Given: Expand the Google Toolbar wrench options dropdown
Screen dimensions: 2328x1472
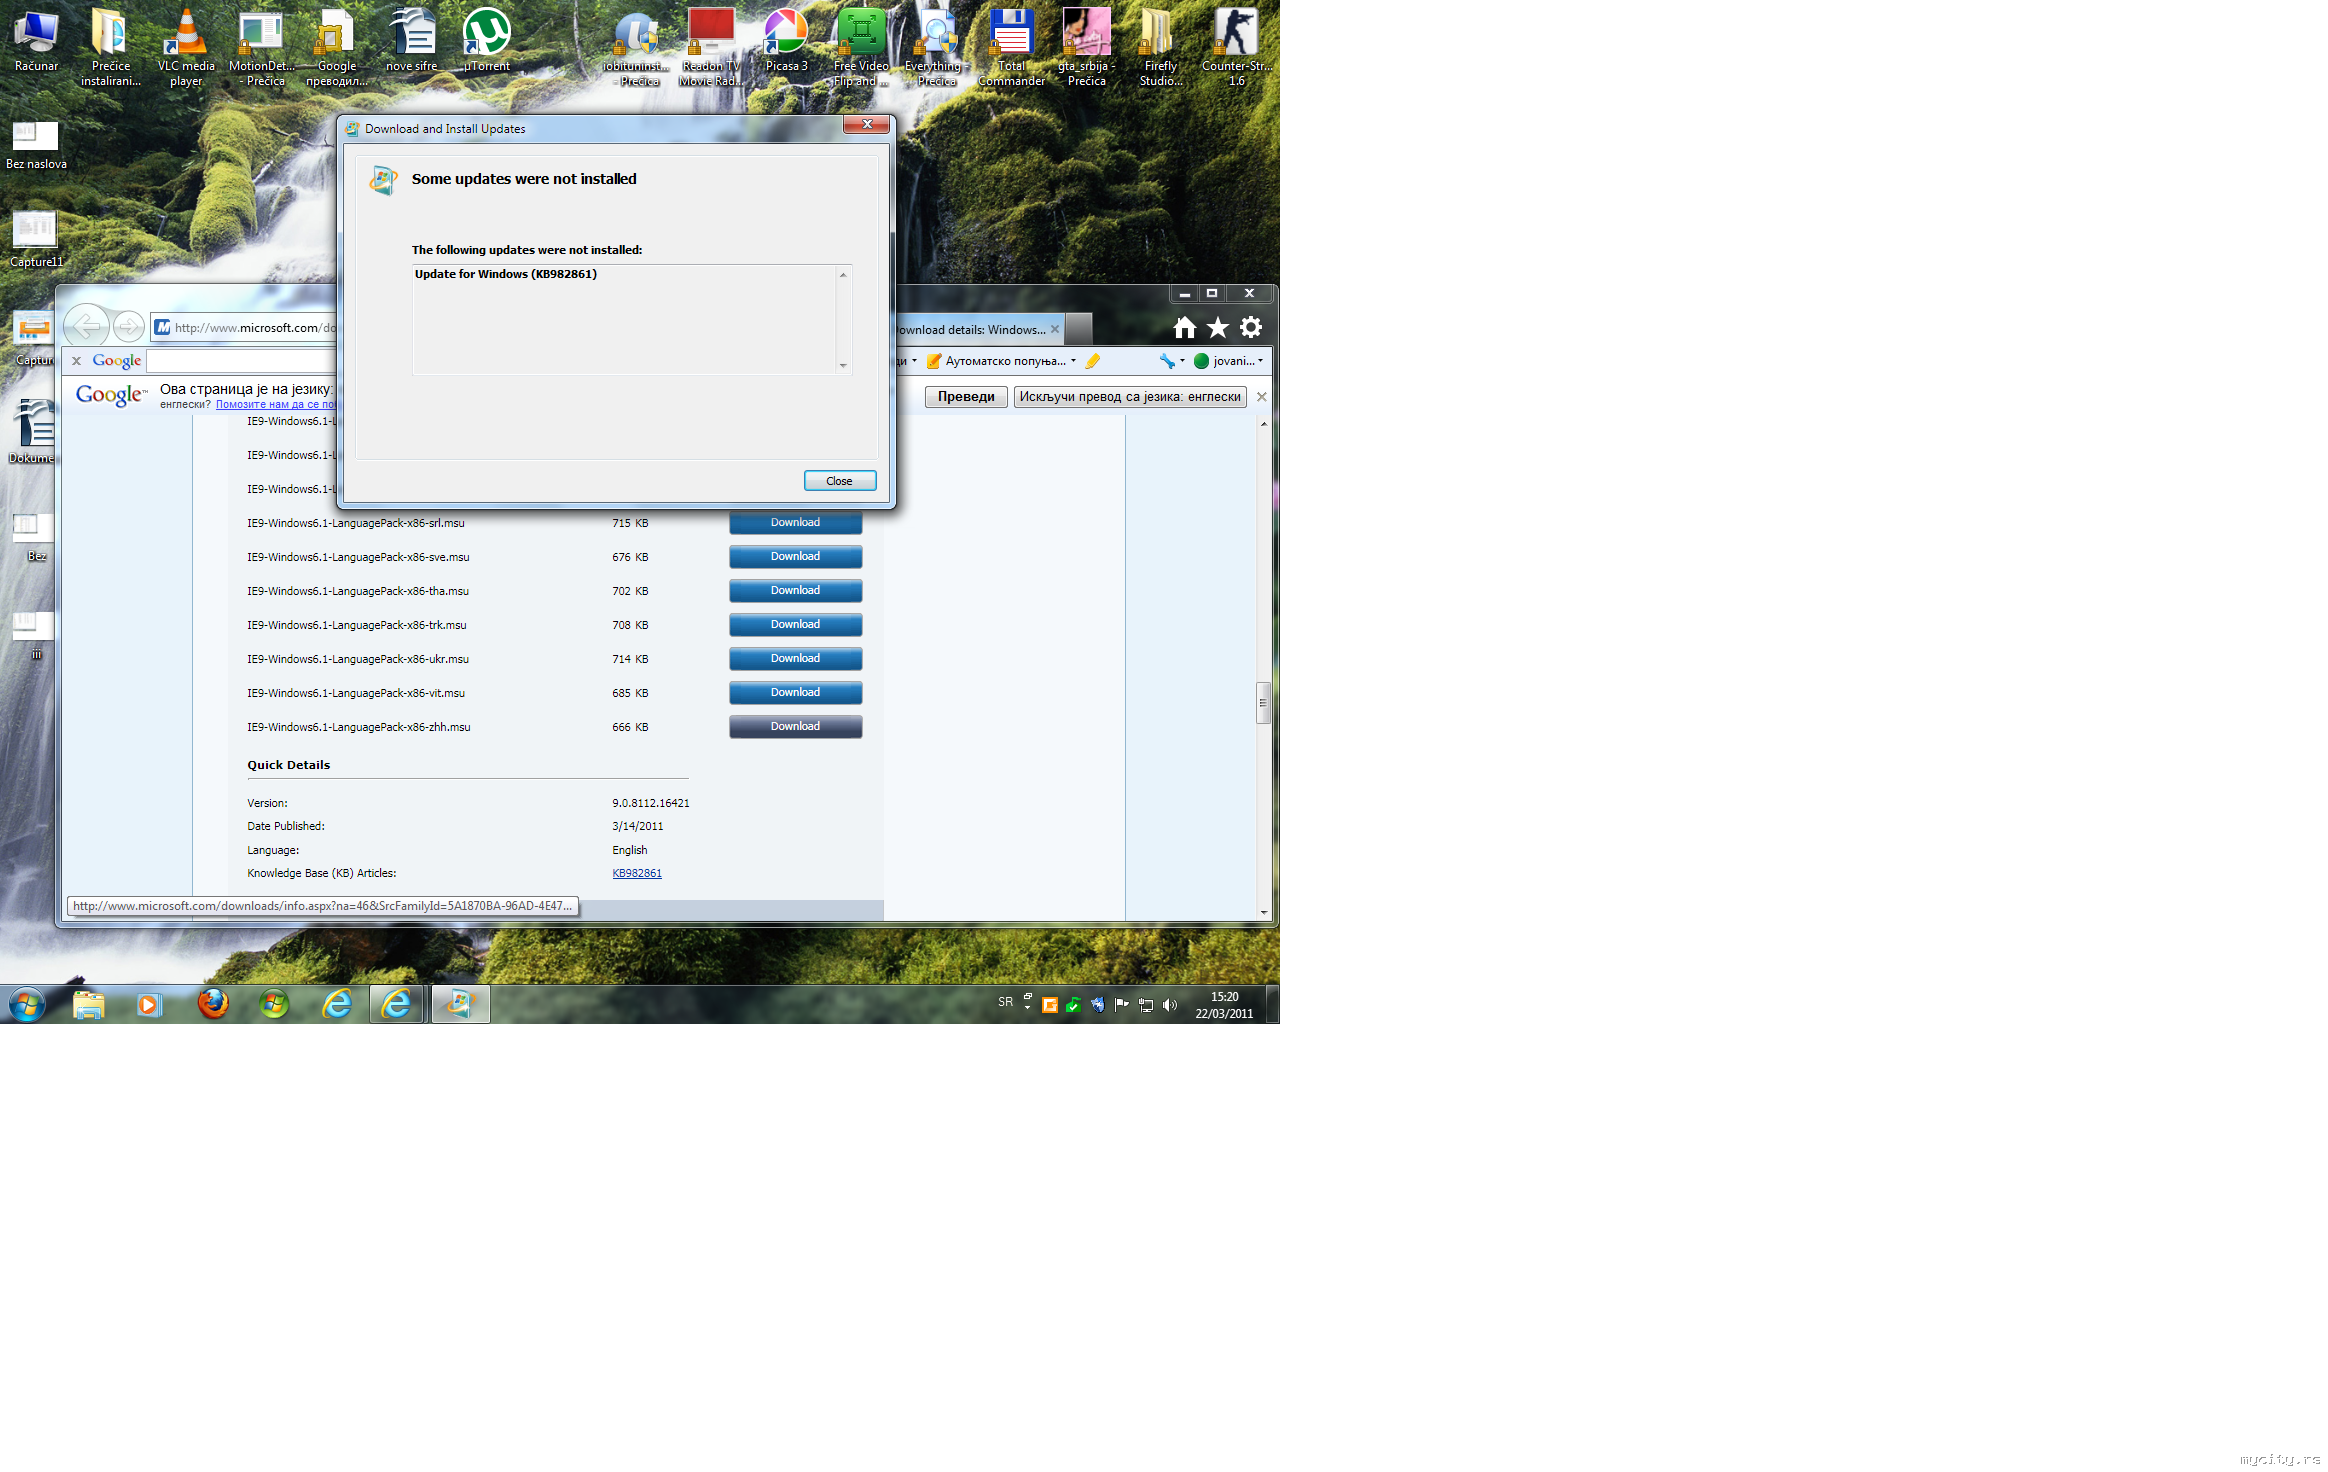Looking at the screenshot, I should click(x=1172, y=361).
